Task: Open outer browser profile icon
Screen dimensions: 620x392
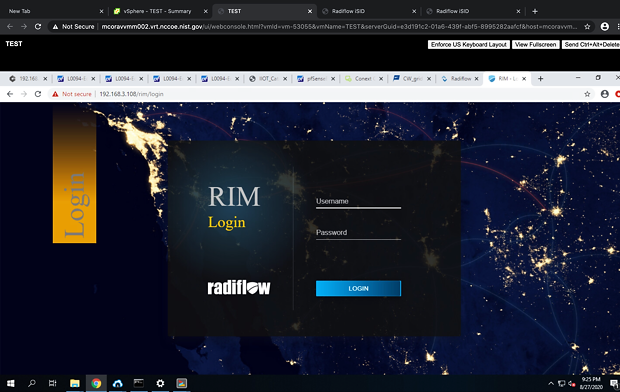Action: pyautogui.click(x=605, y=27)
